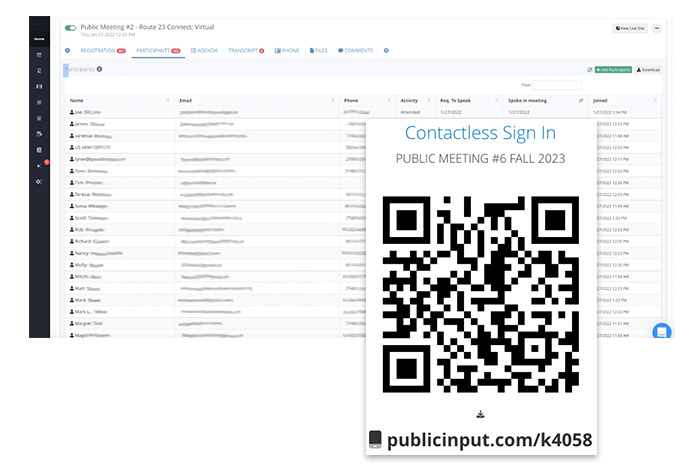Toggle the meeting active switch

70,29
